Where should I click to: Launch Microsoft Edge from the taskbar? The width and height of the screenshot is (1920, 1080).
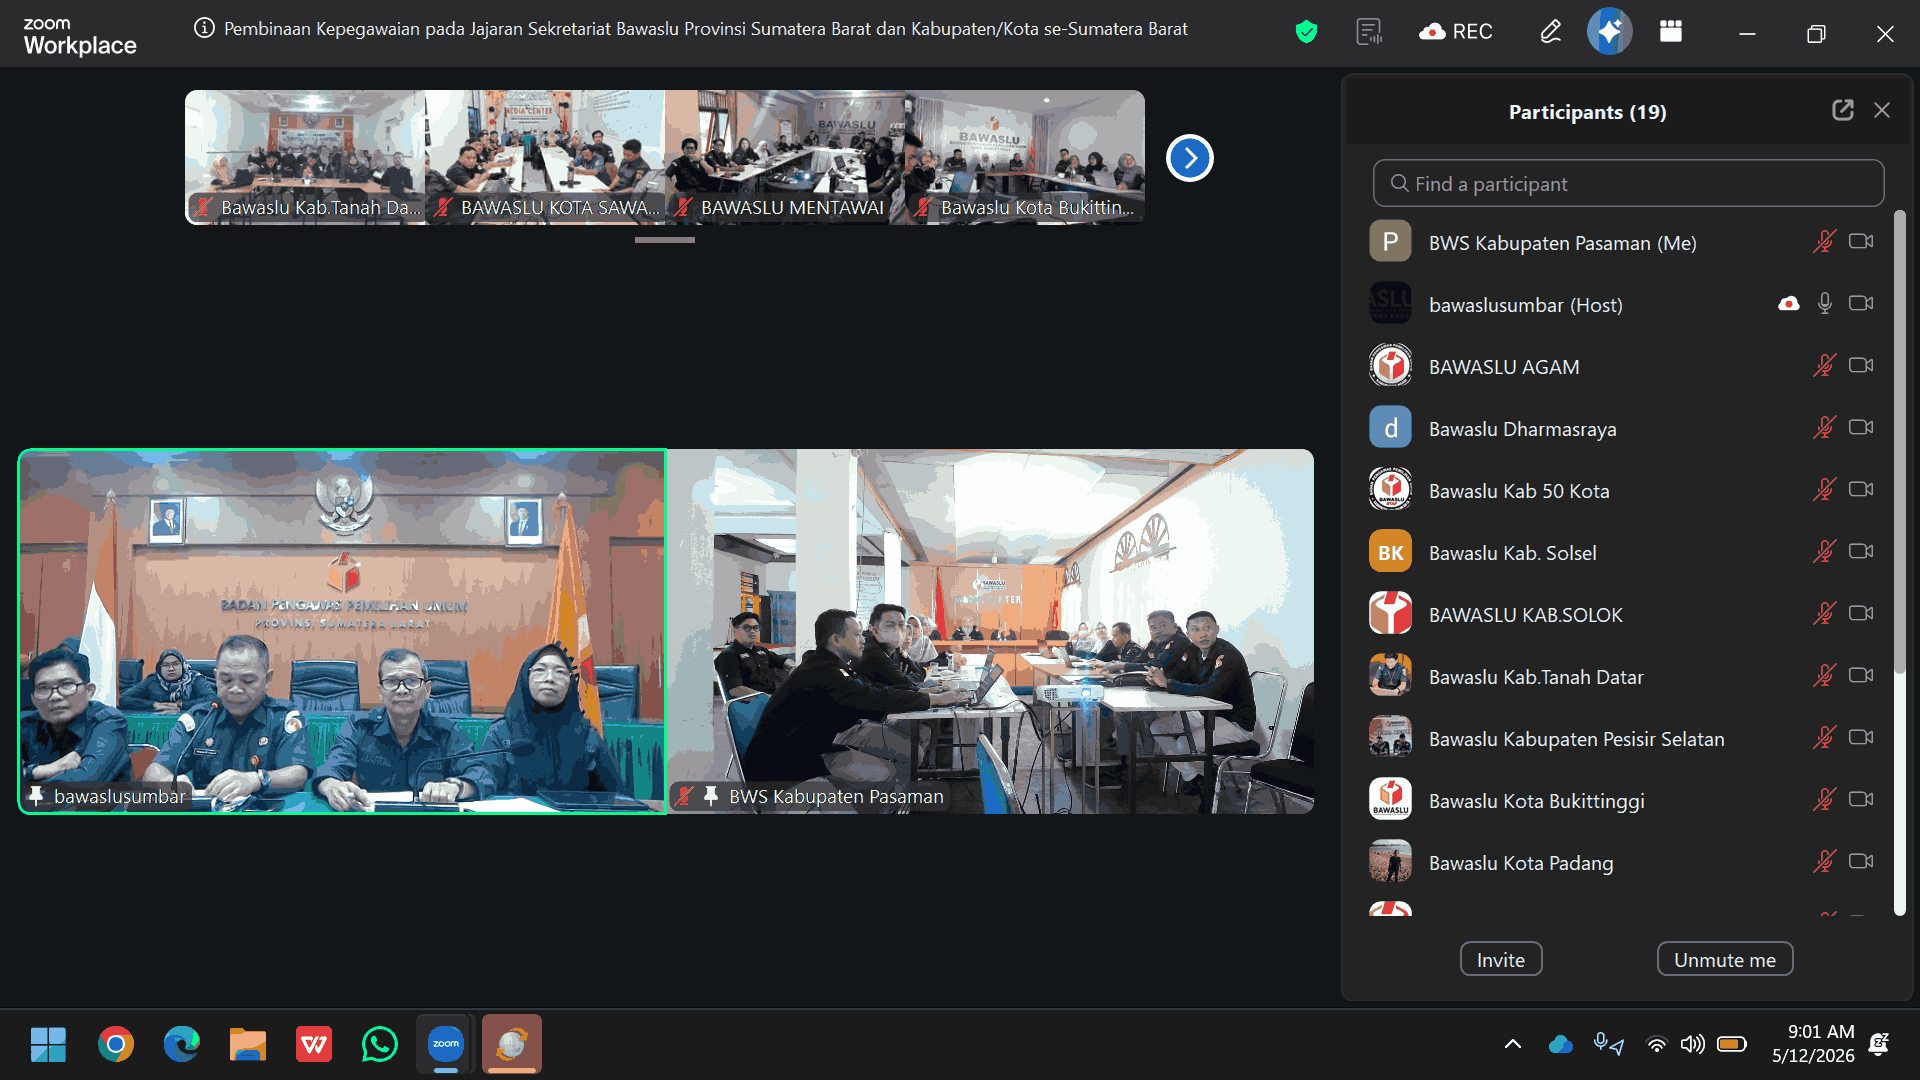point(182,1045)
